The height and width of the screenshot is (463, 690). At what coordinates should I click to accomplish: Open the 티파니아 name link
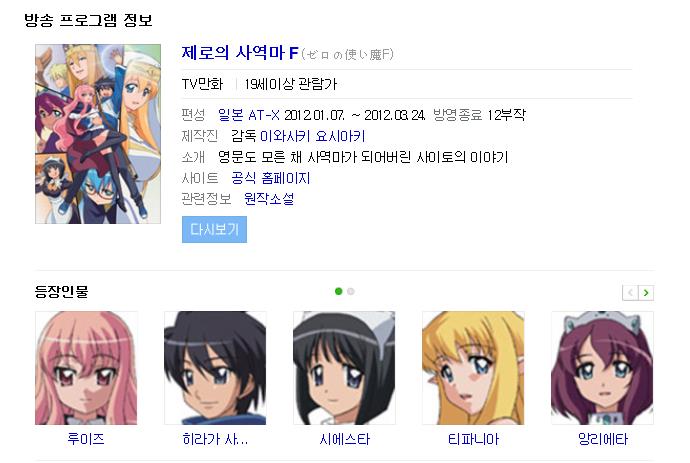tap(473, 439)
